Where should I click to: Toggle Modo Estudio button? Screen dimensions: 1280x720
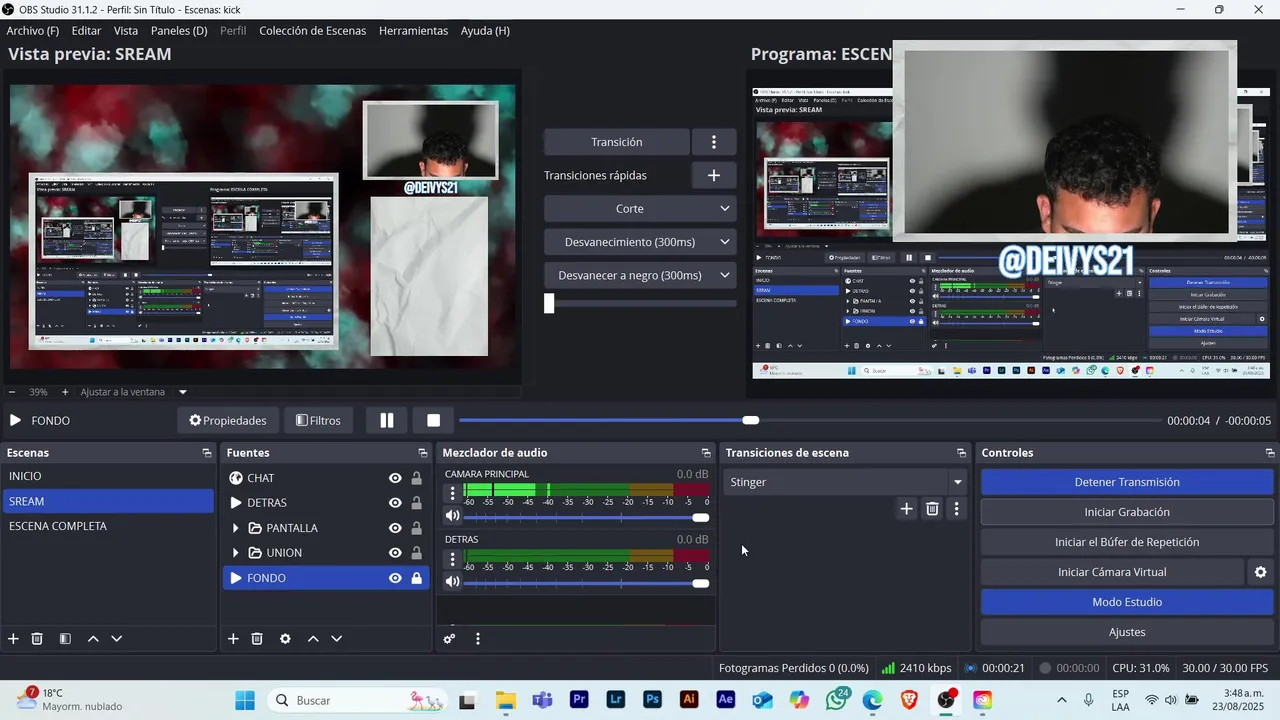coord(1127,602)
